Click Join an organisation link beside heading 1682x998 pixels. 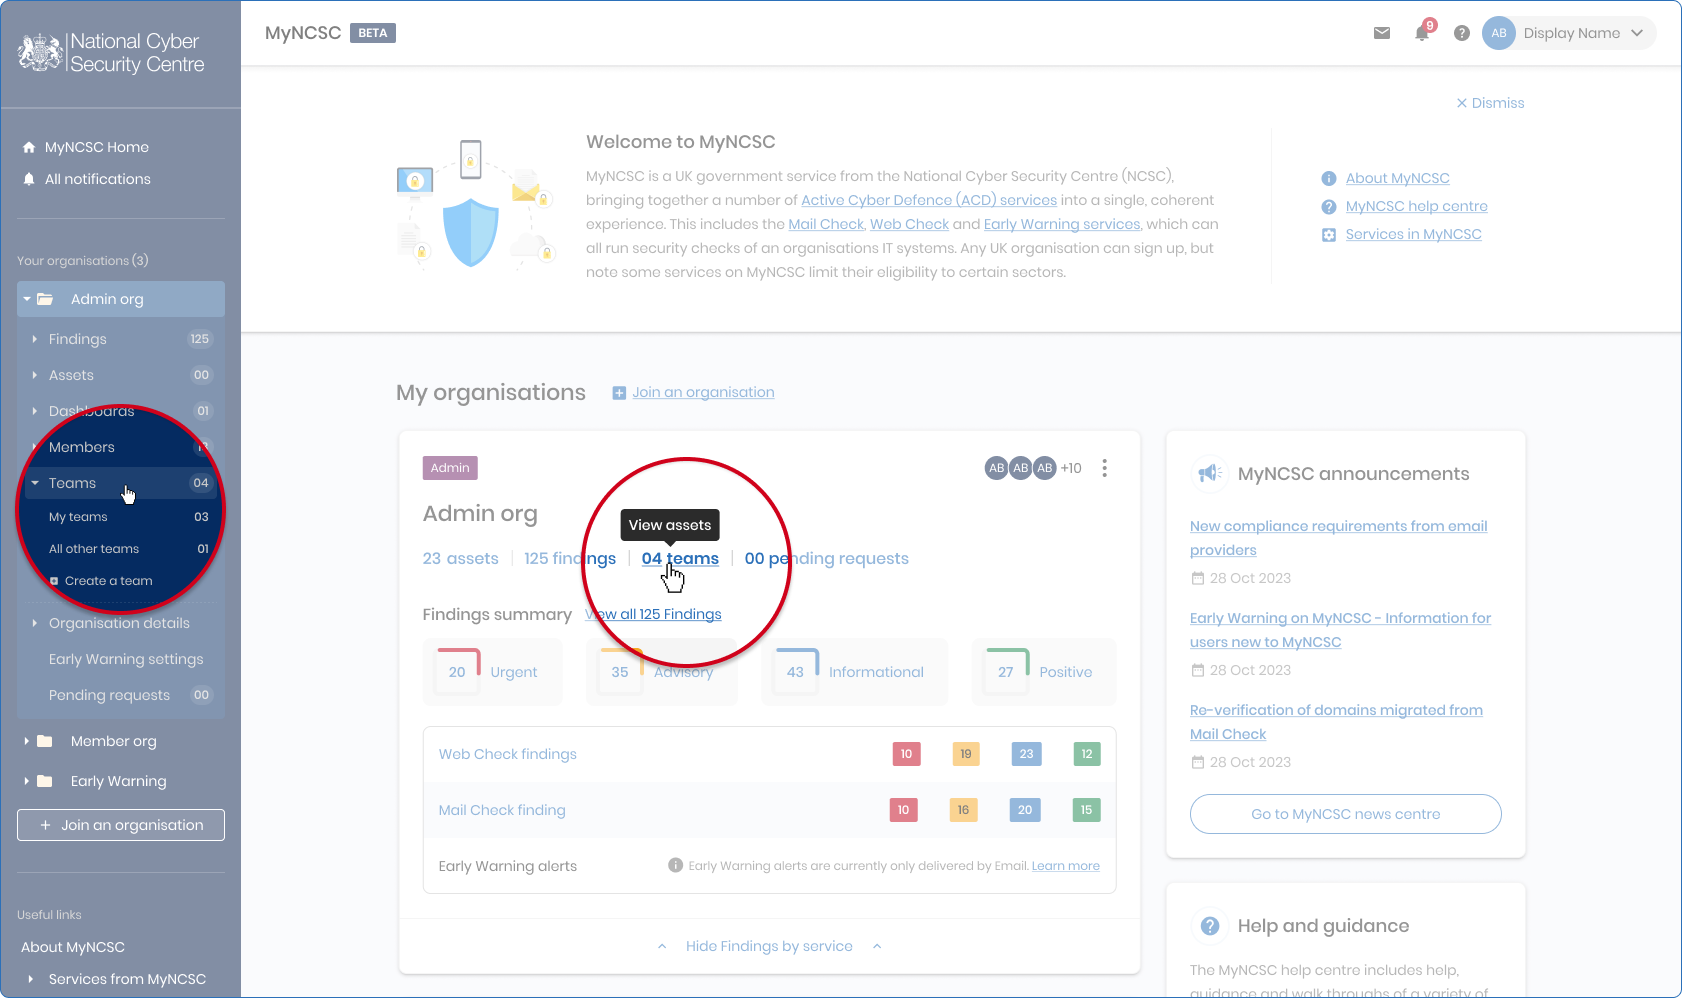[x=703, y=392]
